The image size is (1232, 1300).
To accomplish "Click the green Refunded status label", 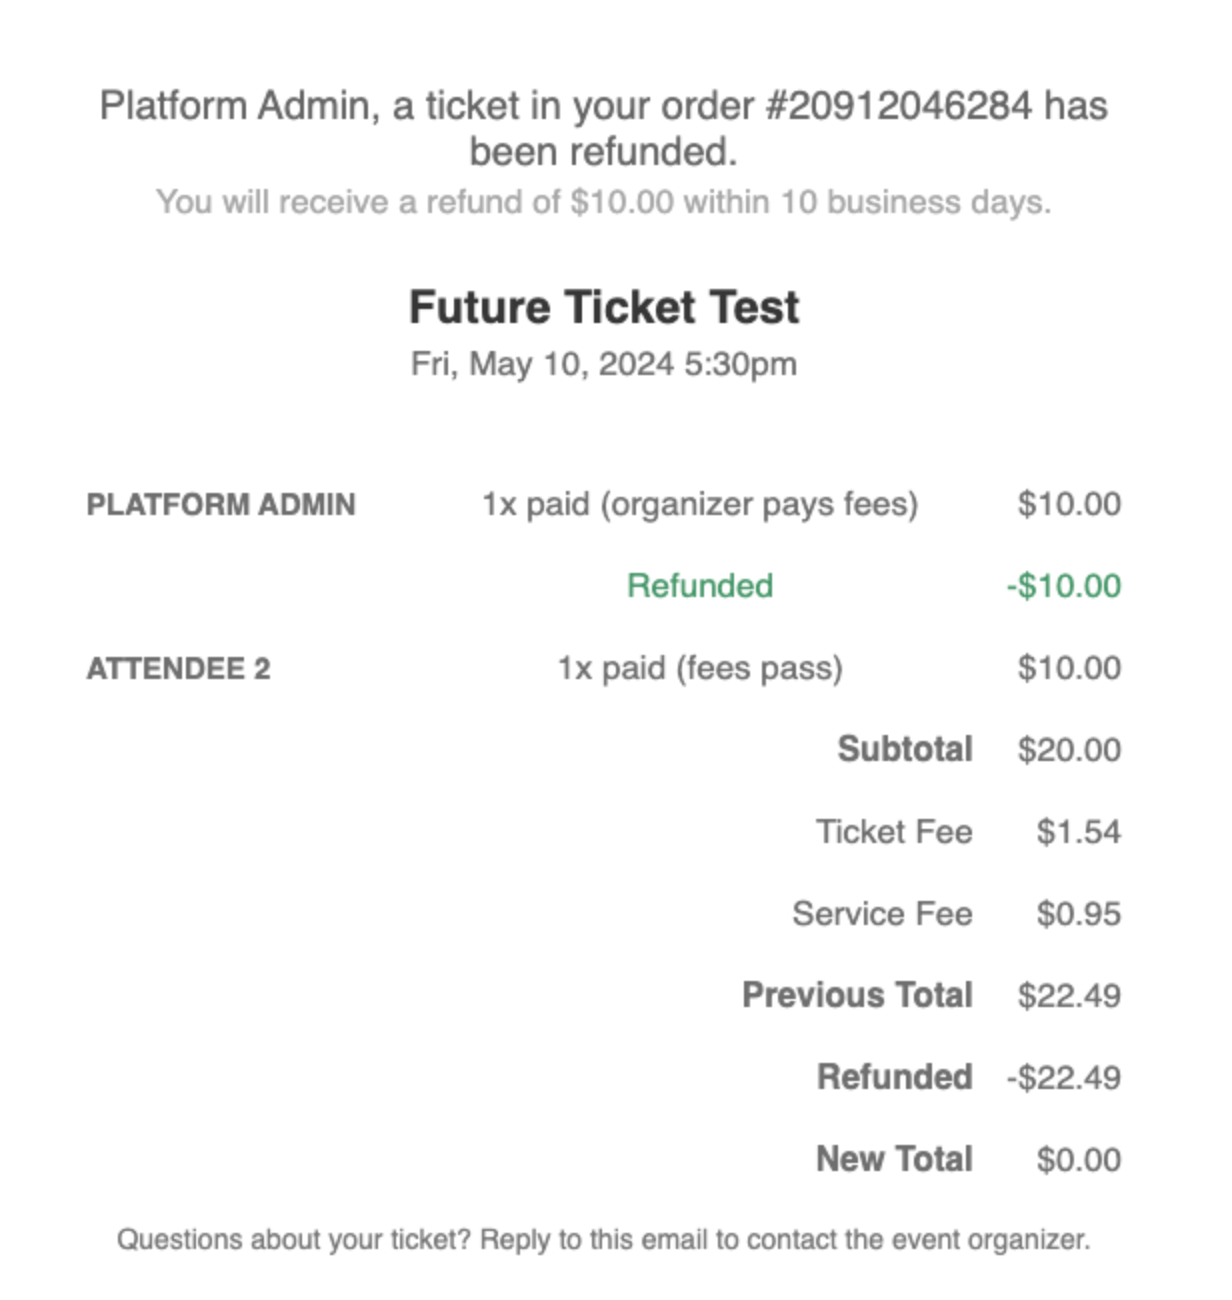I will coord(699,586).
